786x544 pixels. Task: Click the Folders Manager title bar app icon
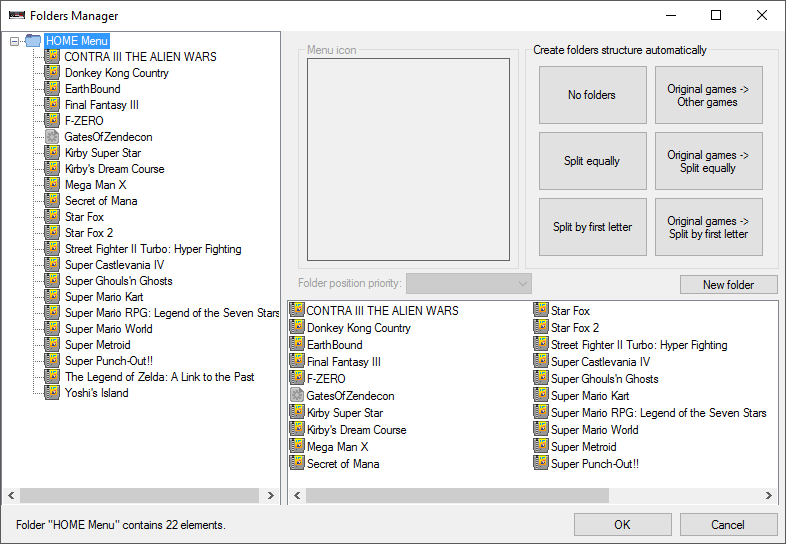point(17,15)
